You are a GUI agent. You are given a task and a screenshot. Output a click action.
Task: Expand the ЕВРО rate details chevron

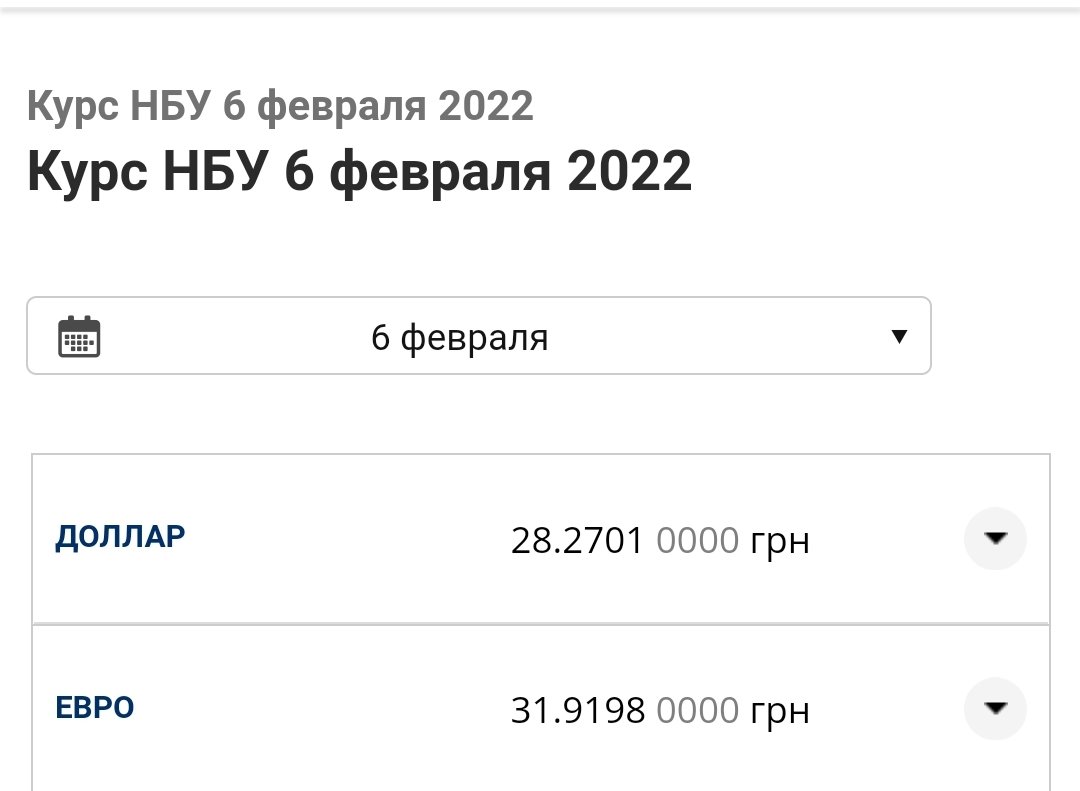(994, 709)
